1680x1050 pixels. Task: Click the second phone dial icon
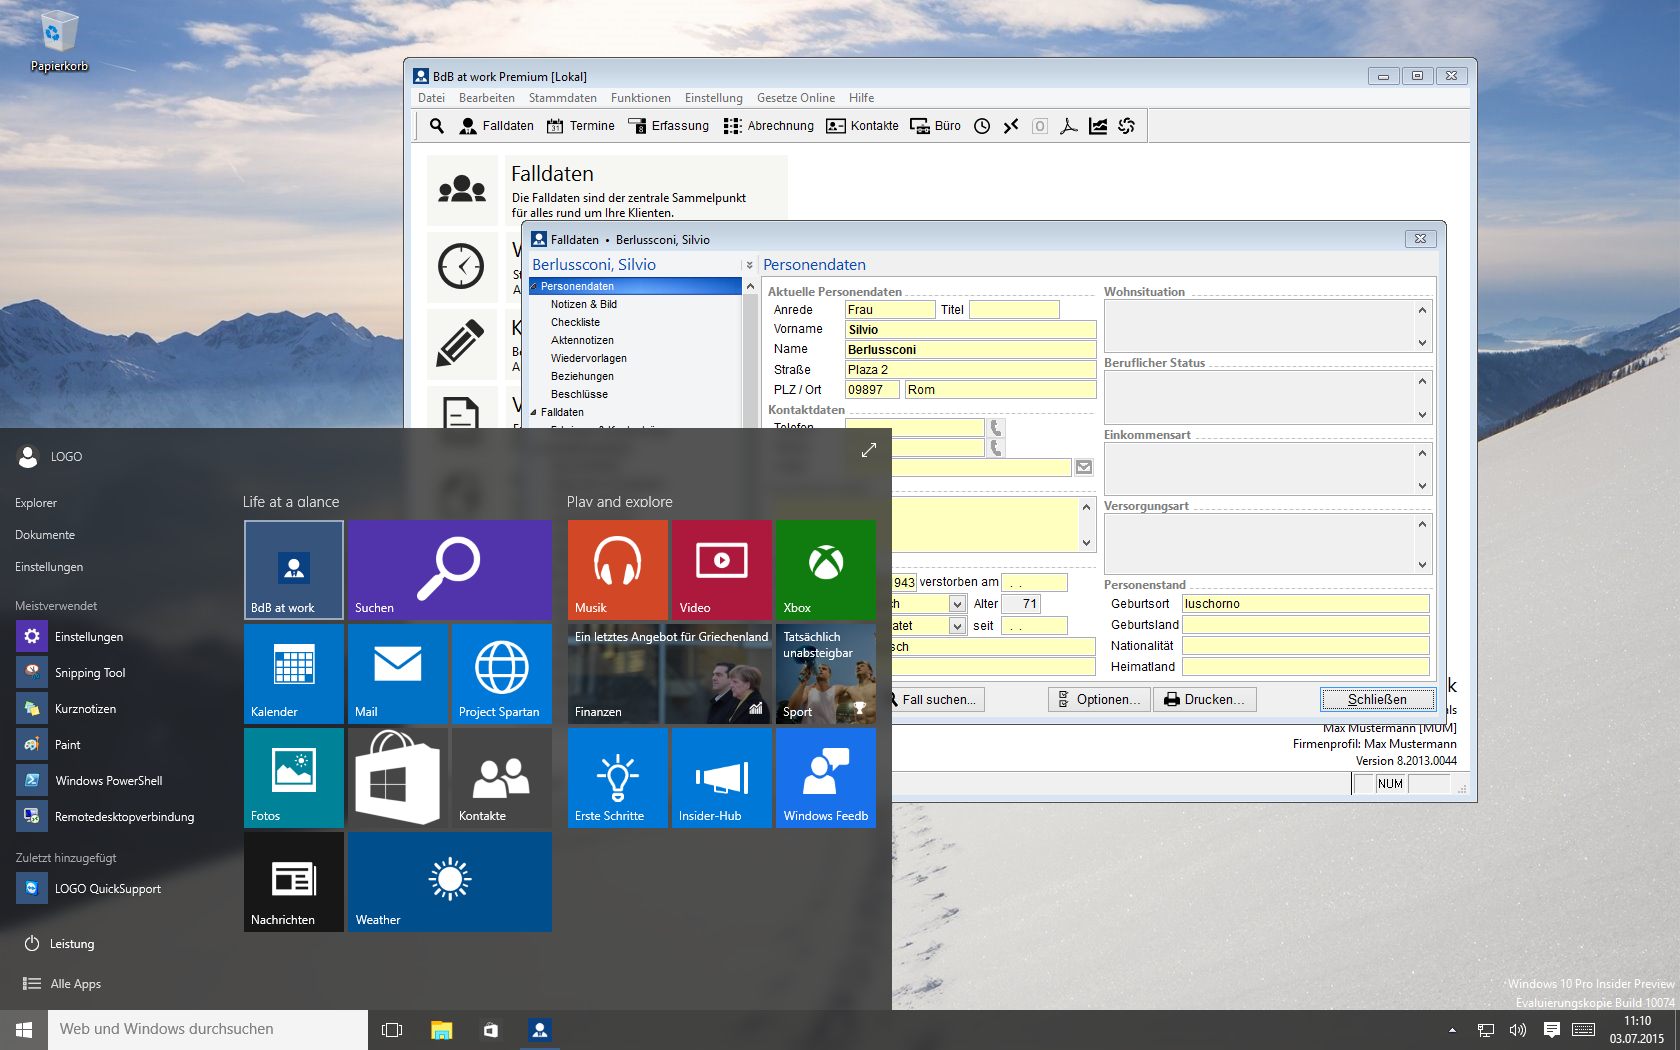[996, 448]
